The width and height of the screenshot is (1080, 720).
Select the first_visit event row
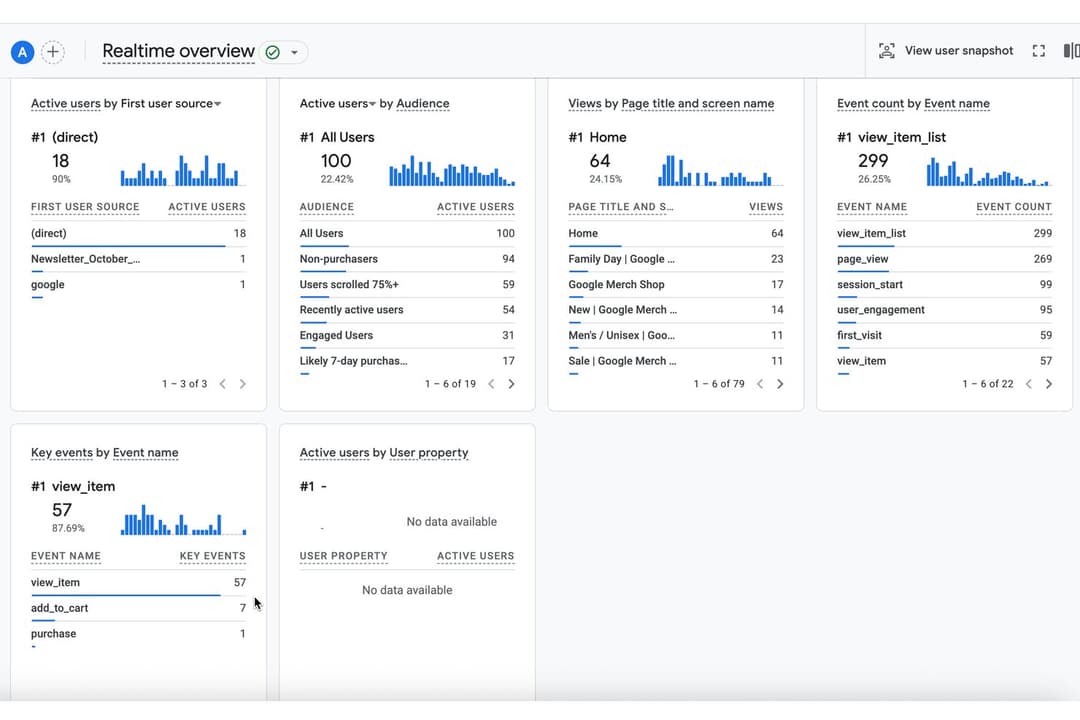coord(944,336)
